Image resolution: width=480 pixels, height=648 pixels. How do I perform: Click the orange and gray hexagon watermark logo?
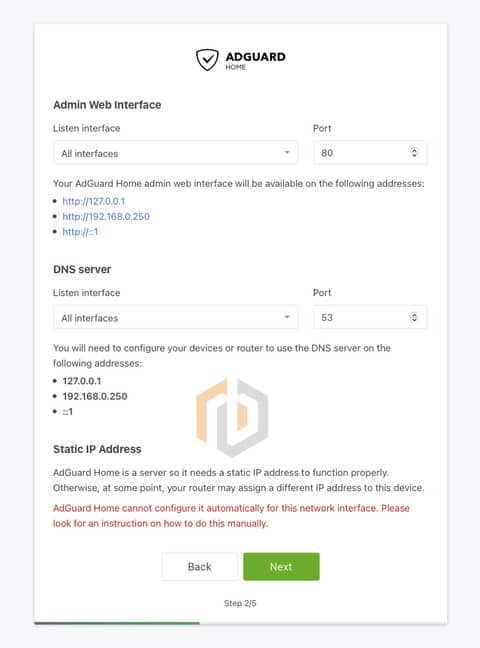pos(232,417)
